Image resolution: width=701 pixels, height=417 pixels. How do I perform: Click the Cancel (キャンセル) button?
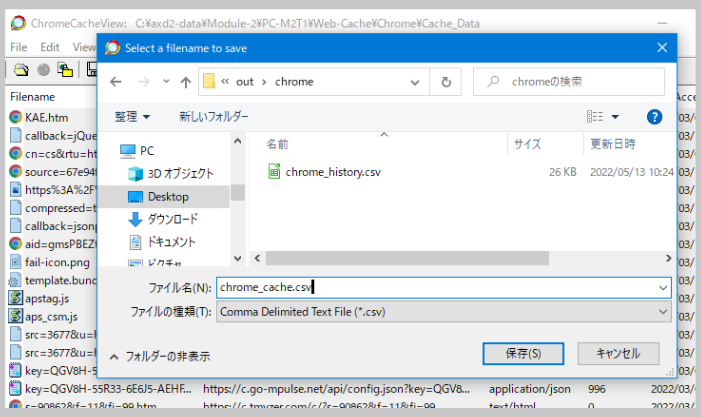point(618,354)
